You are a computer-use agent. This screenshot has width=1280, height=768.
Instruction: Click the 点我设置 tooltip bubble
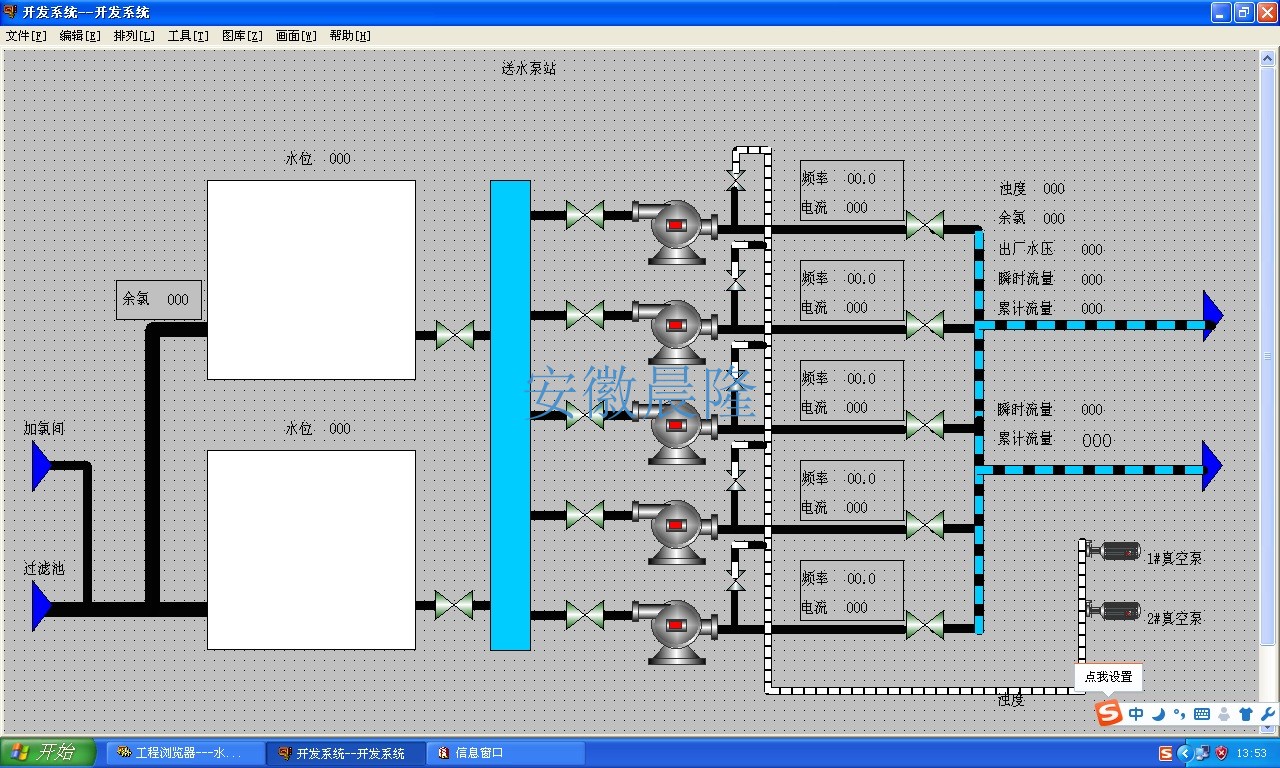(1109, 677)
